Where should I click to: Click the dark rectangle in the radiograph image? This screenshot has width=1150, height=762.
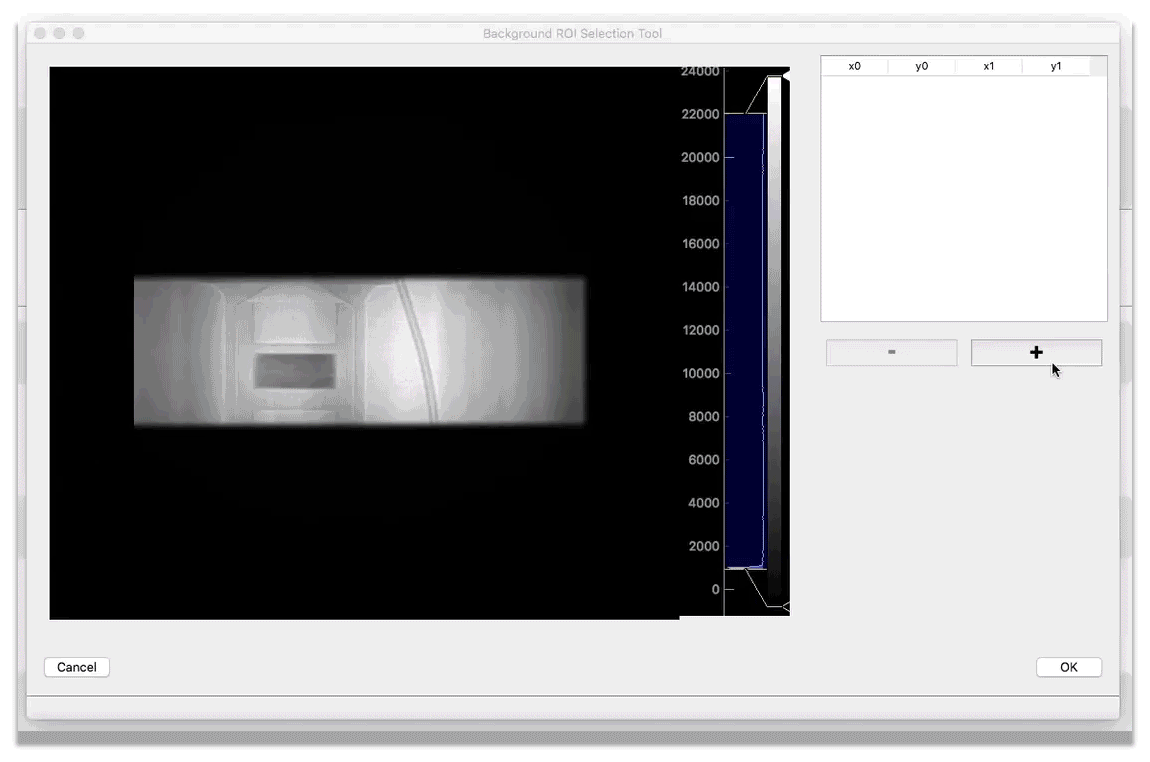(294, 371)
